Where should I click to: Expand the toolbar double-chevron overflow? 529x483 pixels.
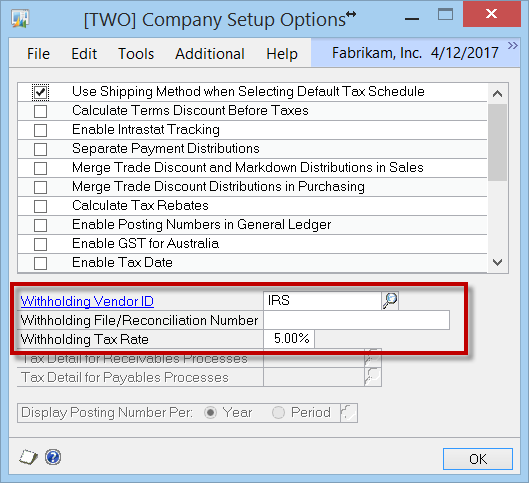512,46
